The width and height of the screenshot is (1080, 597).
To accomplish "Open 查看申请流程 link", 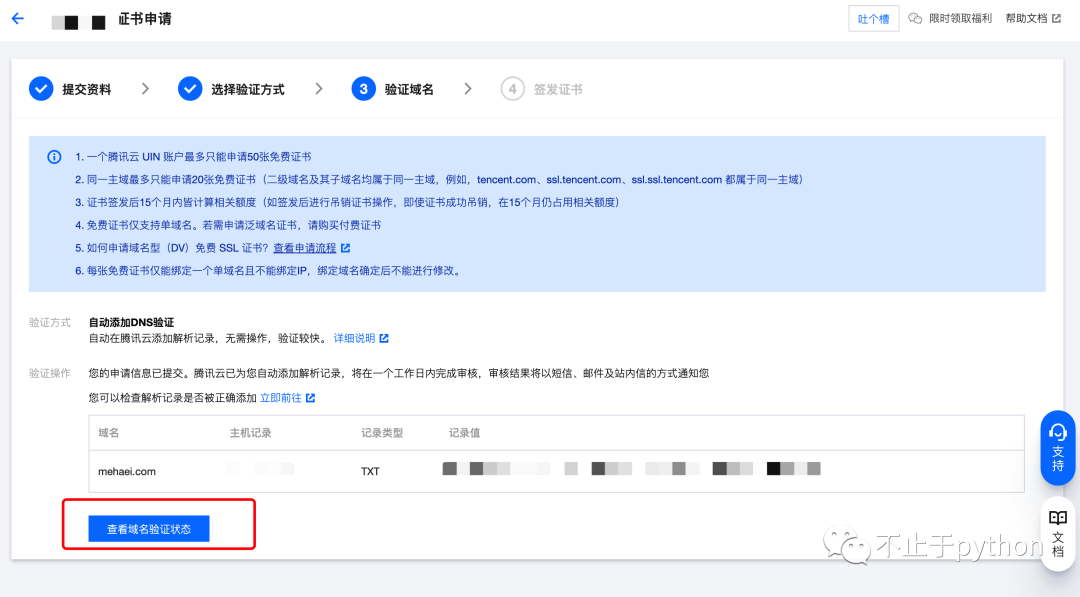I will [x=305, y=248].
